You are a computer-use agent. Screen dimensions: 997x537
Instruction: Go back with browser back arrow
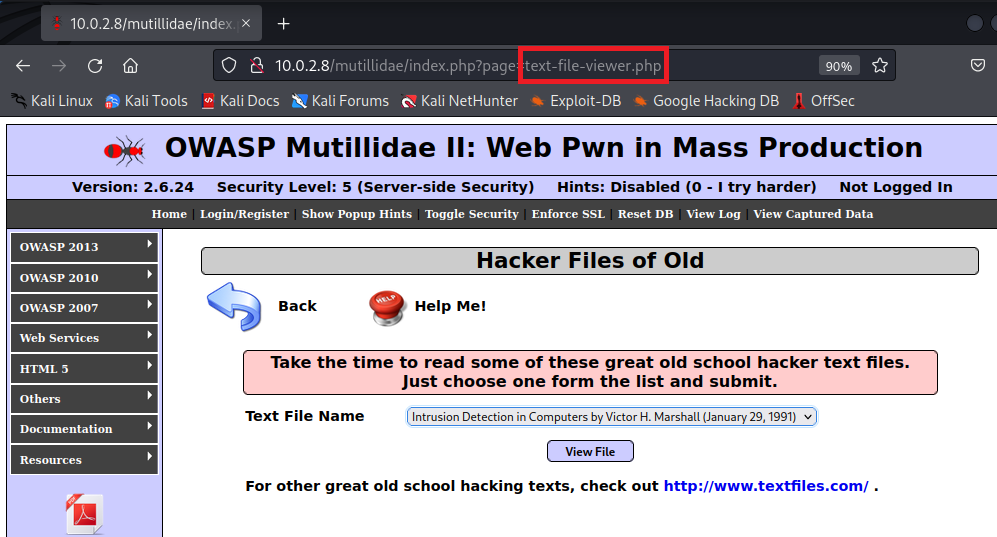pos(23,65)
